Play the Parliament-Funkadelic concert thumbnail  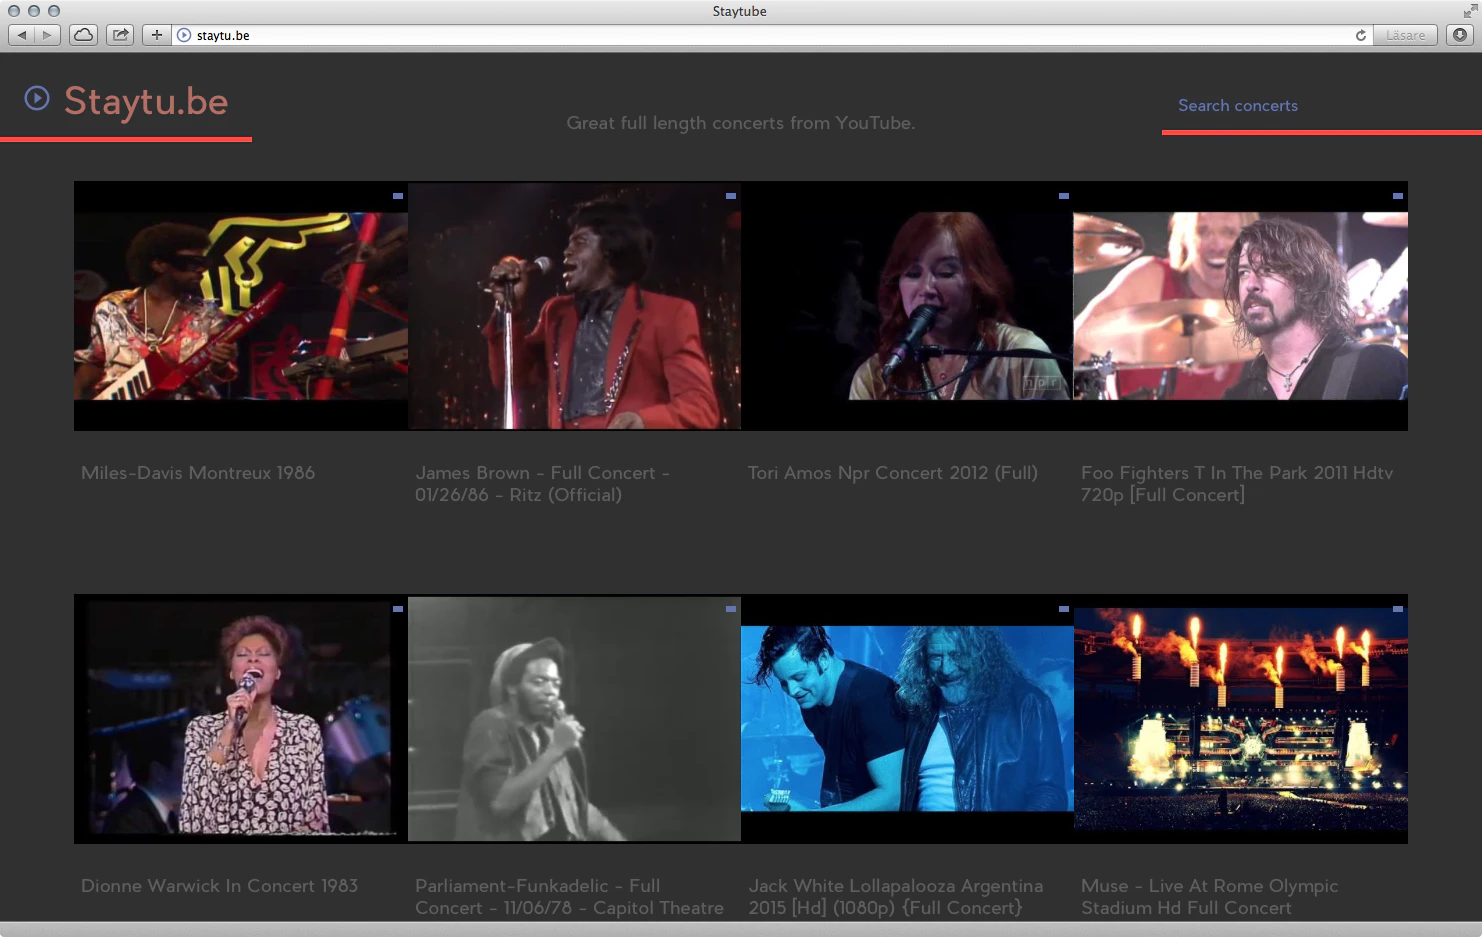point(574,719)
